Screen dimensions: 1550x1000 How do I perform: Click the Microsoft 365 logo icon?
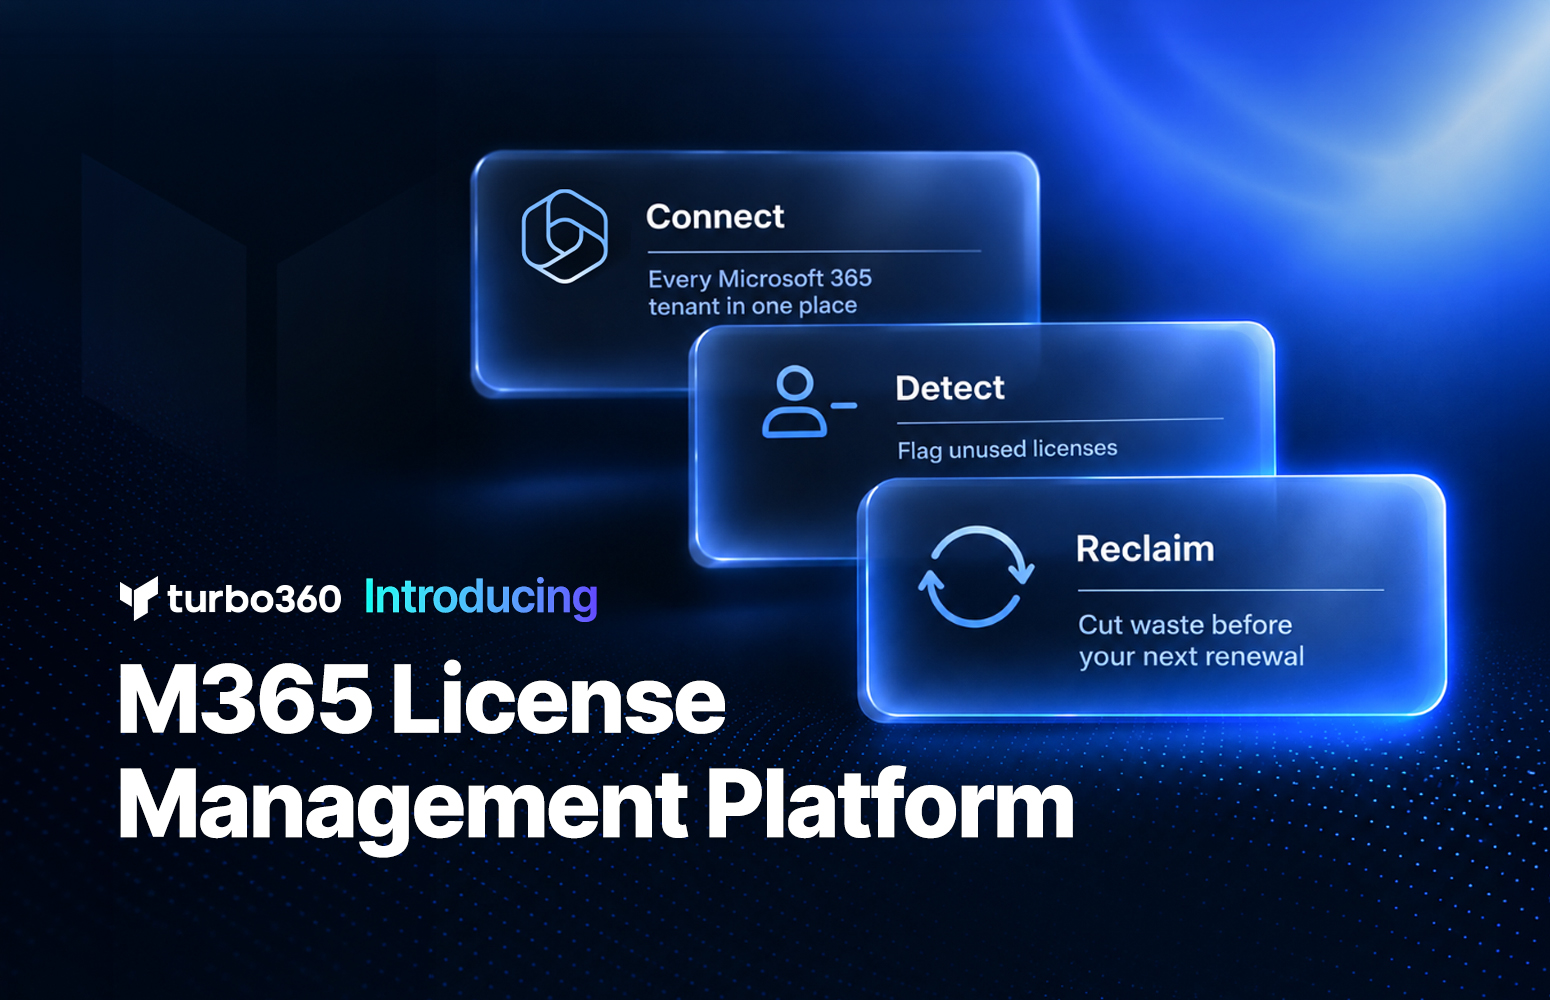click(565, 236)
